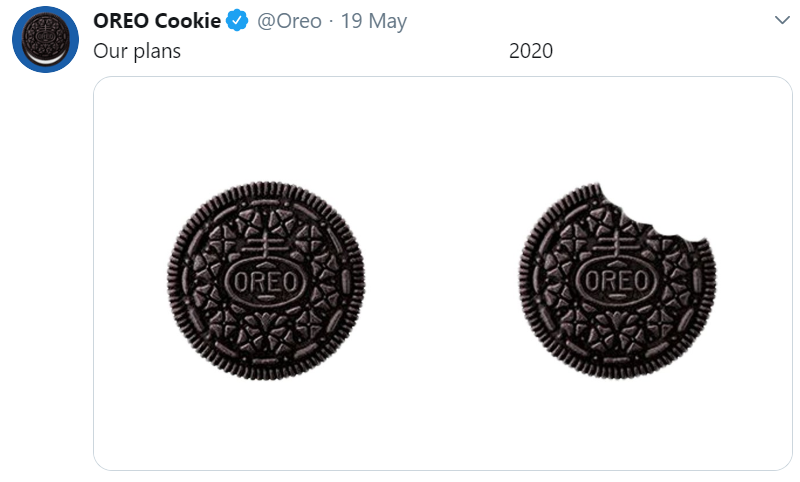Open the bitten Oreo cookie image
This screenshot has width=800, height=482.
coord(617,280)
